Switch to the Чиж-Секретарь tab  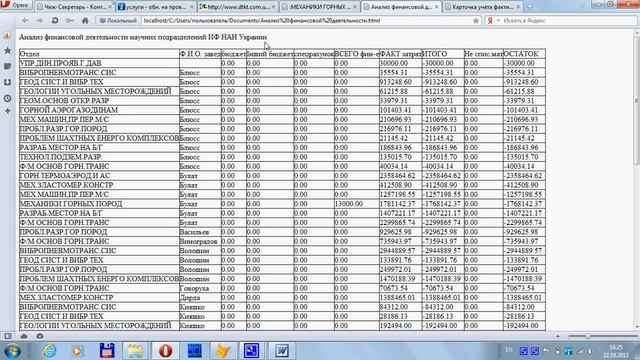tap(75, 7)
